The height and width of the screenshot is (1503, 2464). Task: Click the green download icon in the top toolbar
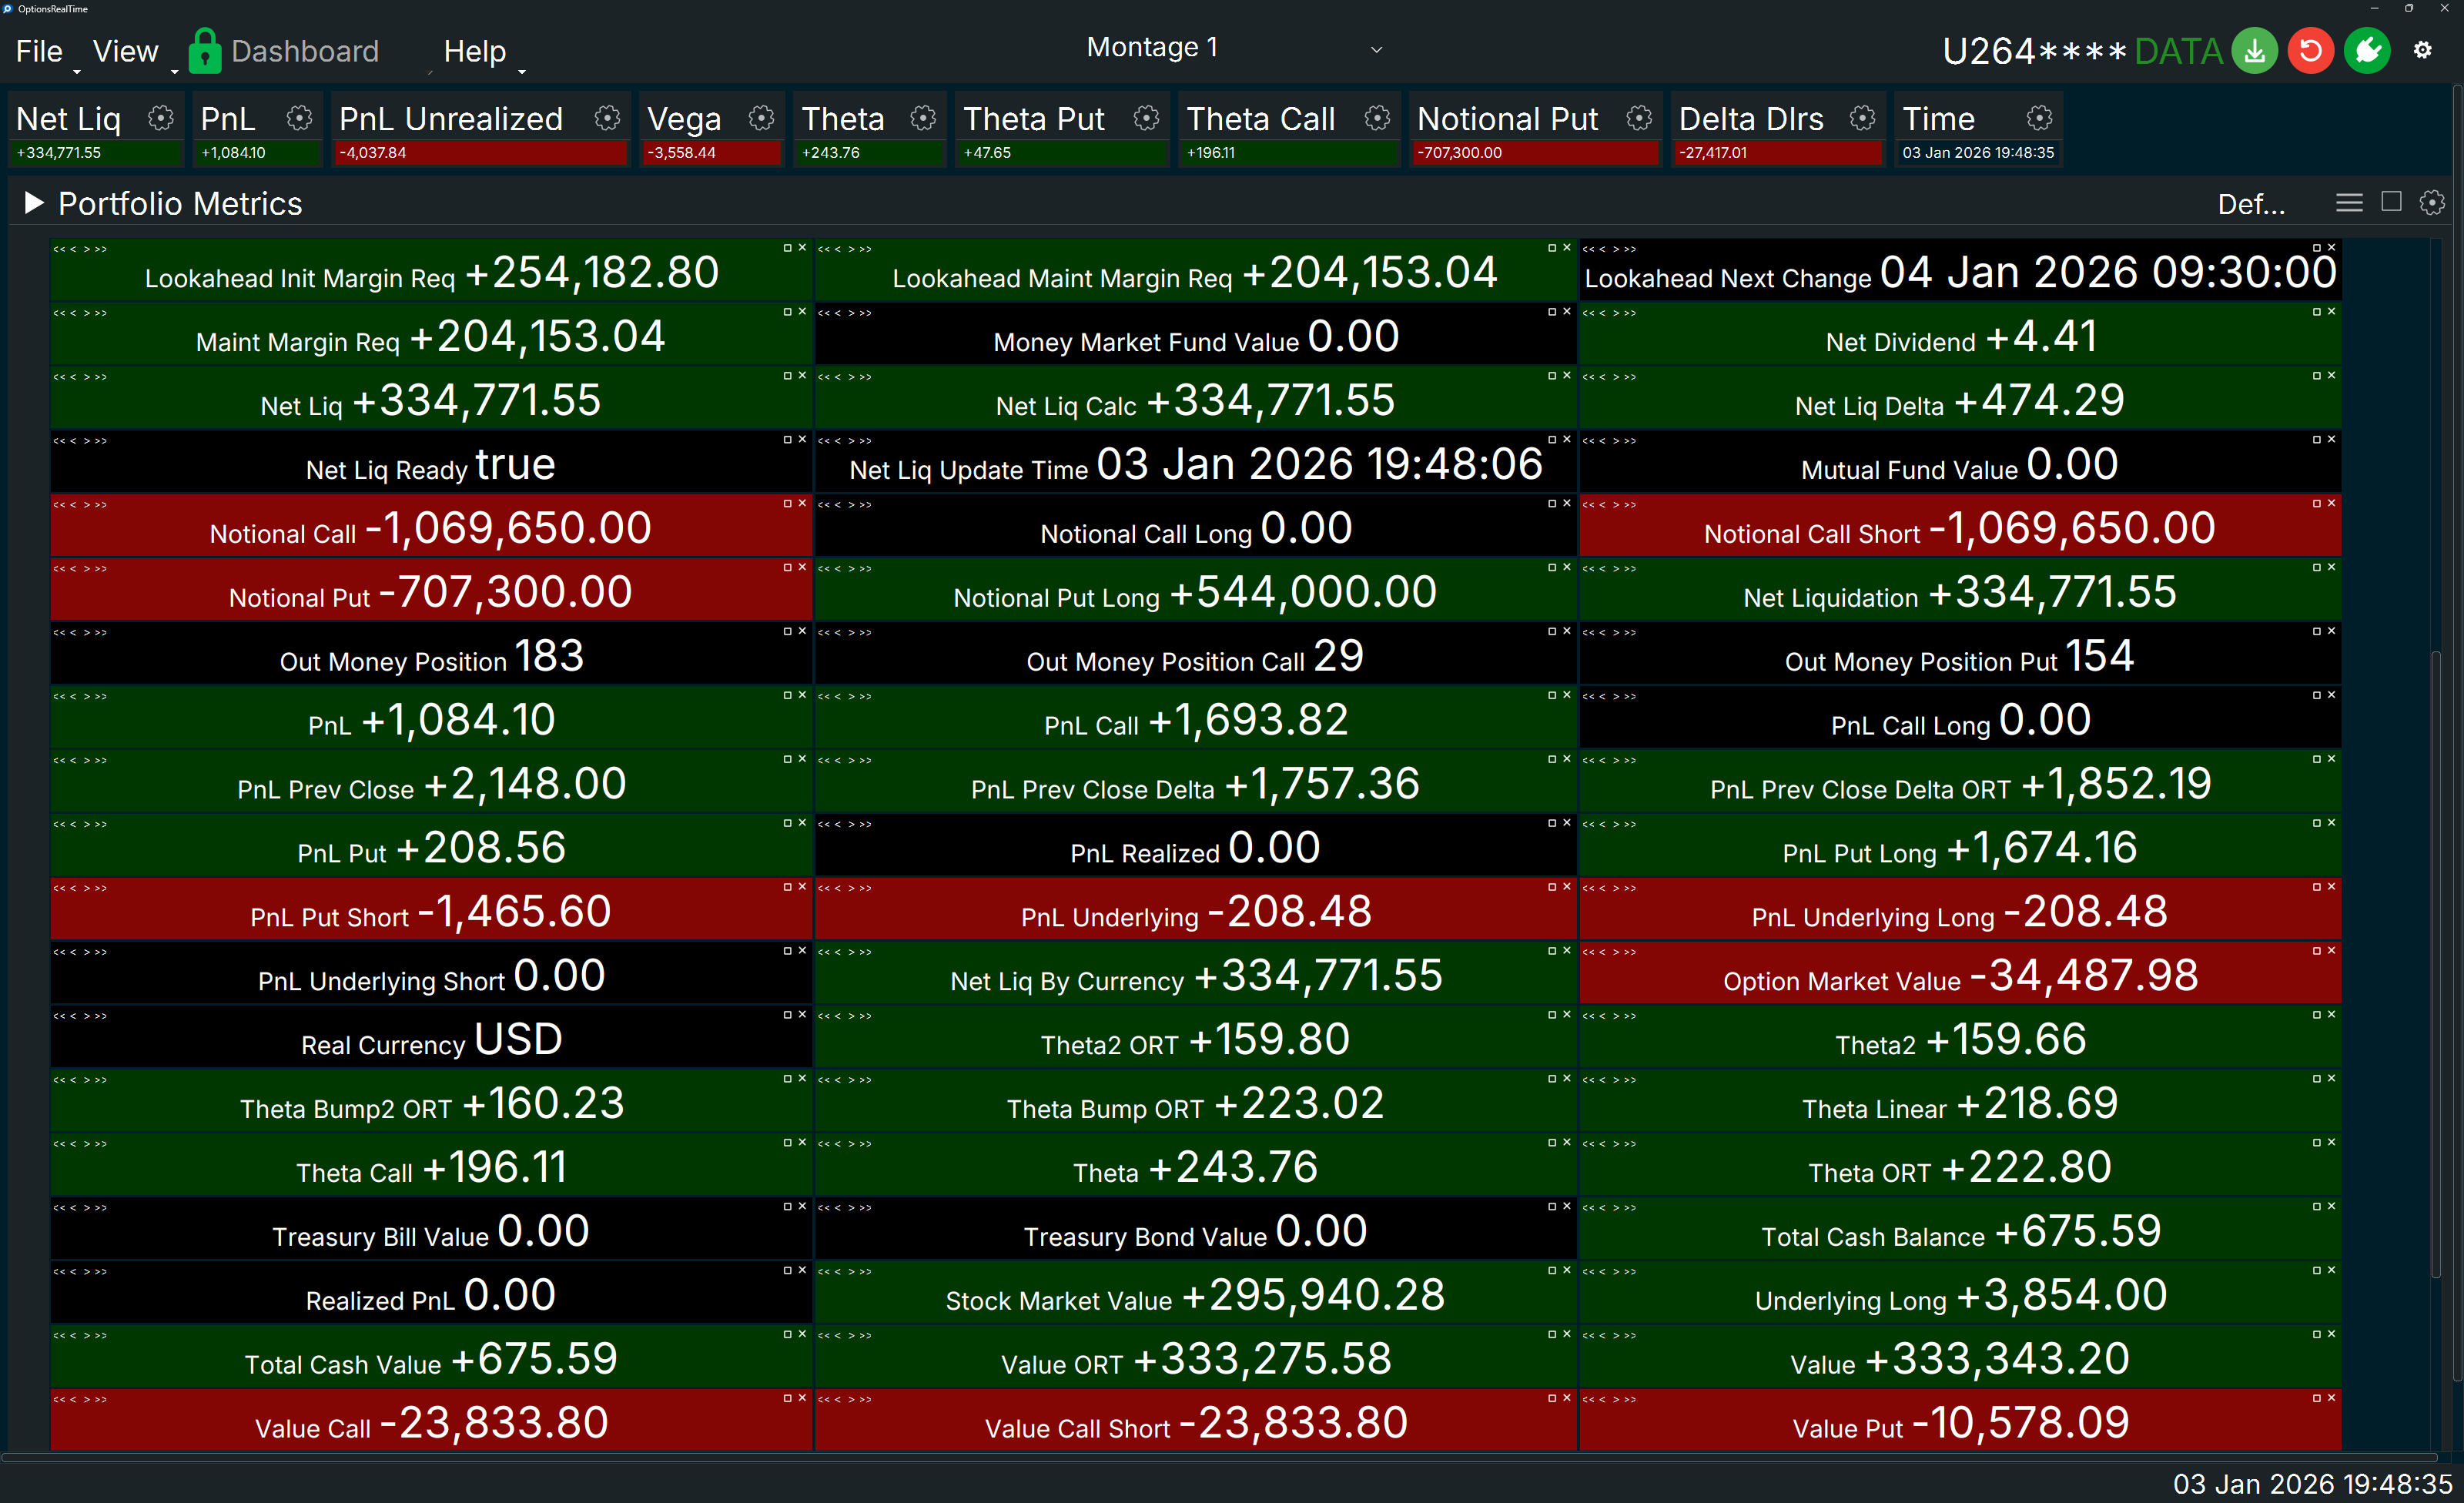[x=2255, y=50]
